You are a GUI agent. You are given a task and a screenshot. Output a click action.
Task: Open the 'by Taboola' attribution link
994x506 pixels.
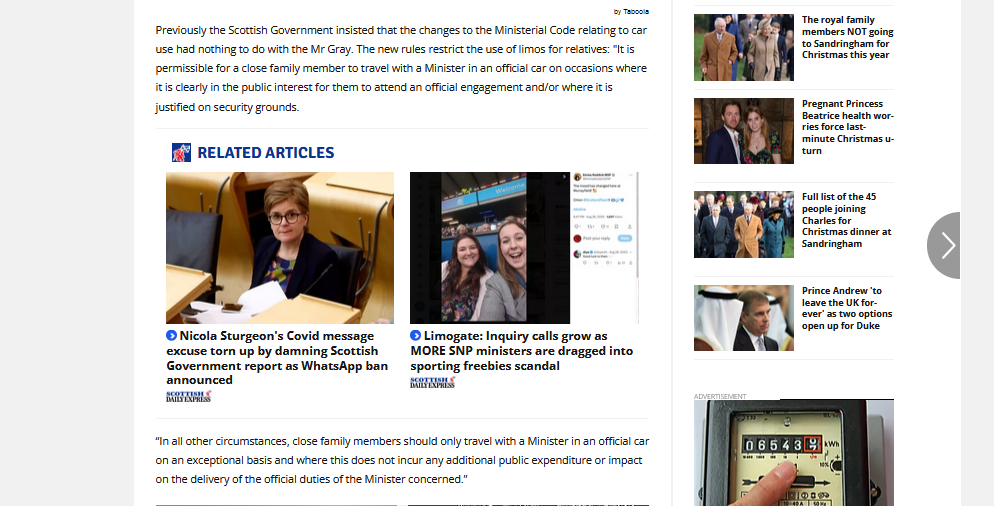pos(631,11)
